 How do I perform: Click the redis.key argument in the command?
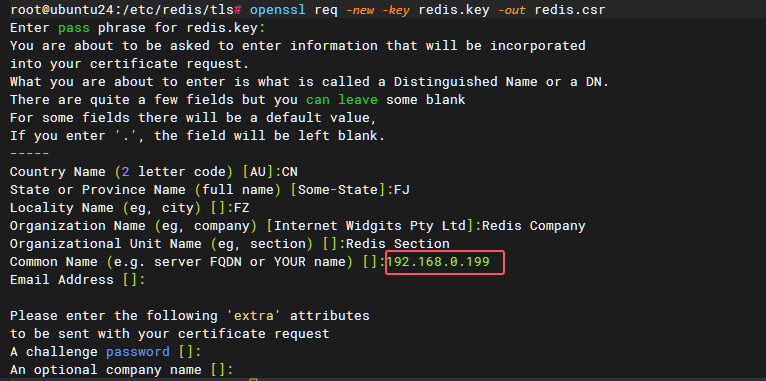tap(454, 10)
